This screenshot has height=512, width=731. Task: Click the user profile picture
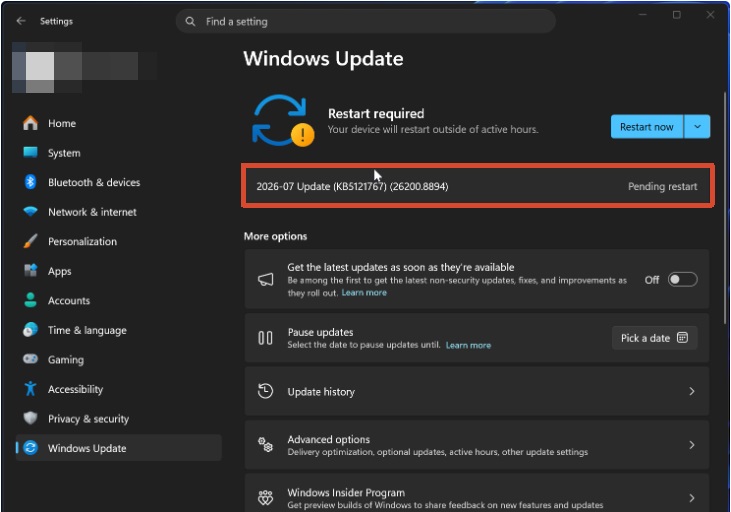point(40,70)
